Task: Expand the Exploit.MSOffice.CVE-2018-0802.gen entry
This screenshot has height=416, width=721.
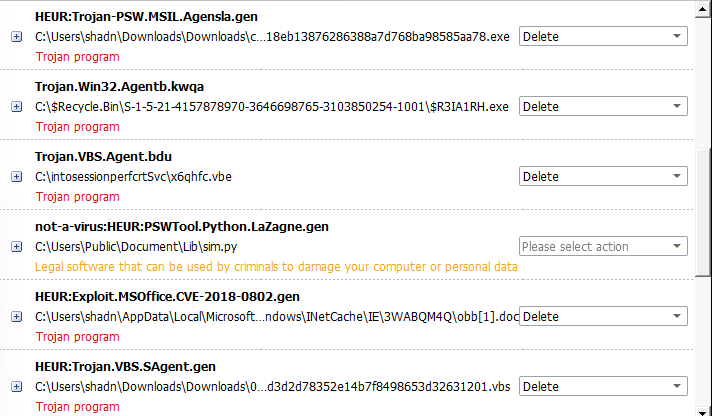Action: pos(17,317)
